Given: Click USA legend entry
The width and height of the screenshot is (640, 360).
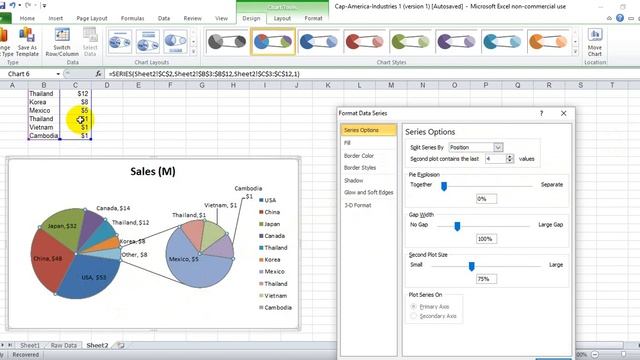Looking at the screenshot, I should pyautogui.click(x=268, y=200).
